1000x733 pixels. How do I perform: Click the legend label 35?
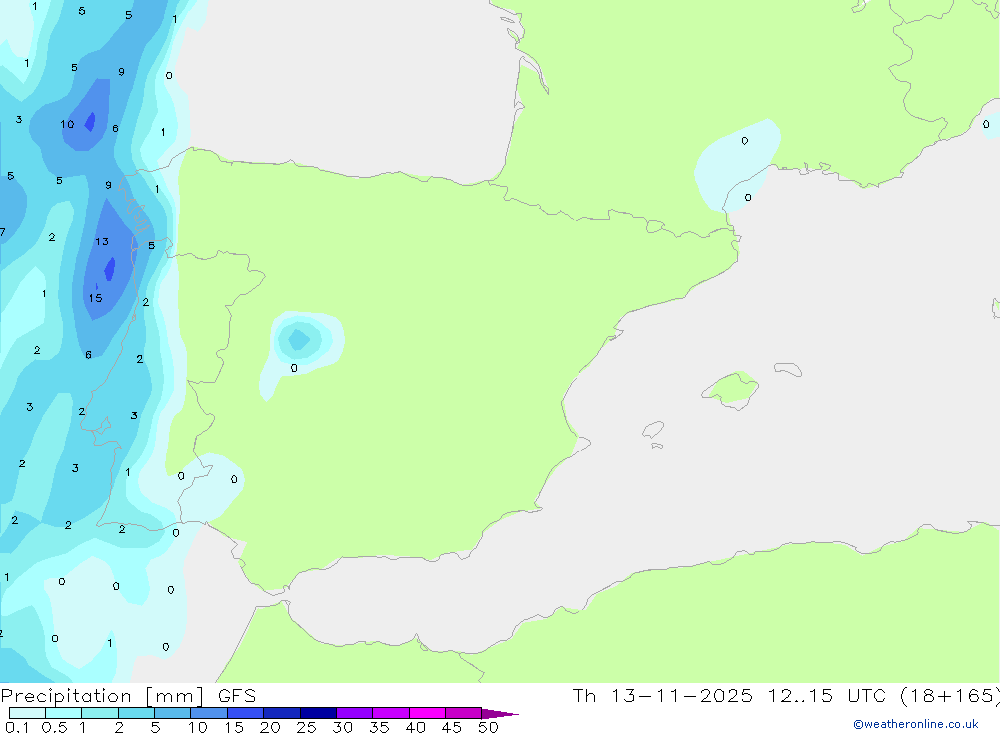click(379, 727)
